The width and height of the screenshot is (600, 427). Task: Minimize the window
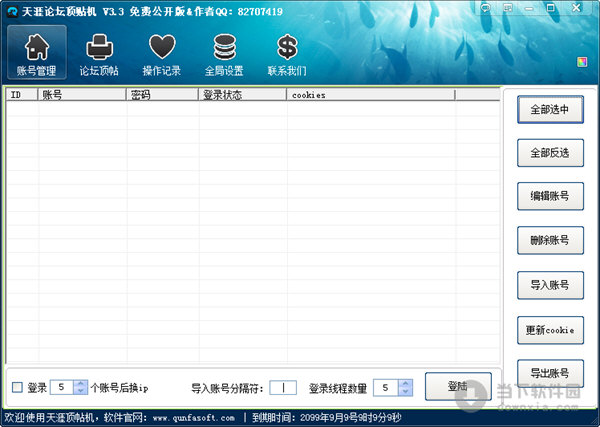(529, 8)
